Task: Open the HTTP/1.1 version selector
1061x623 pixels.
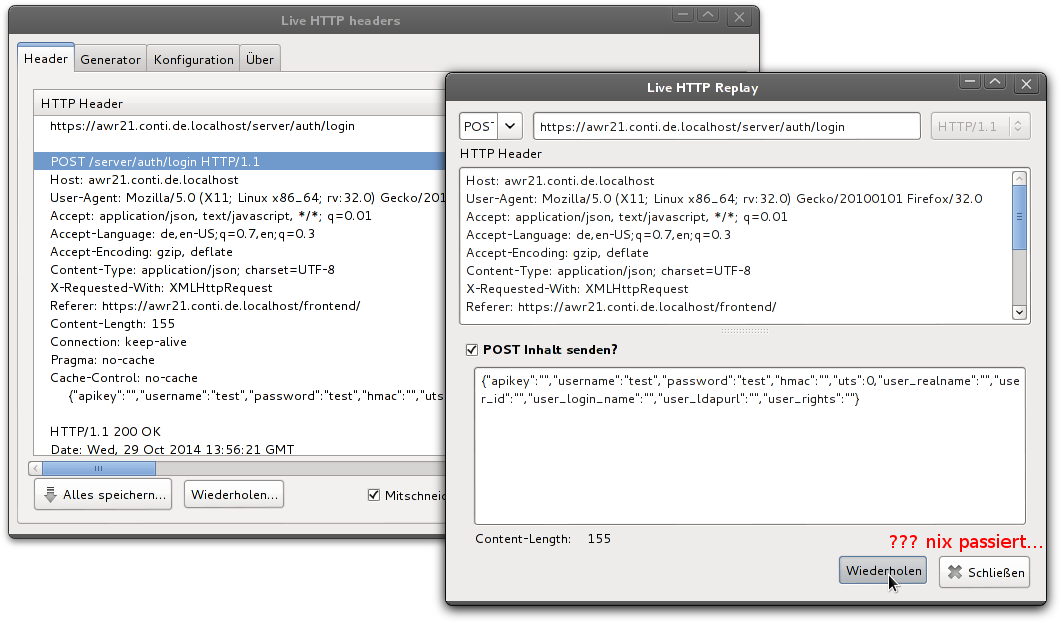Action: click(x=980, y=126)
